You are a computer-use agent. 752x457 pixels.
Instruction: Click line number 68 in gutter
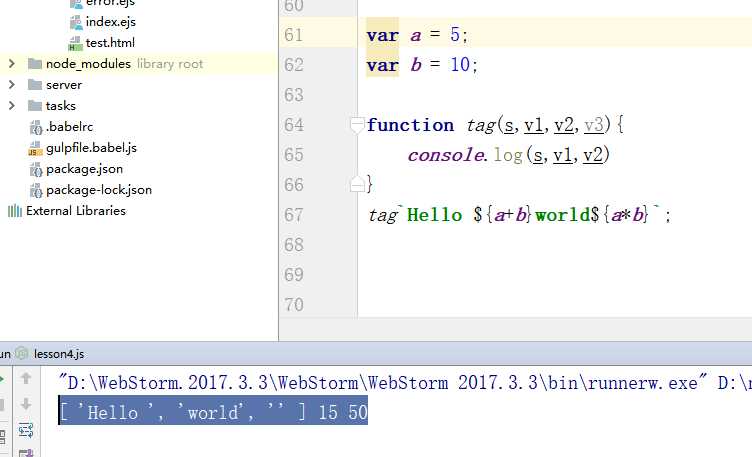tap(294, 245)
